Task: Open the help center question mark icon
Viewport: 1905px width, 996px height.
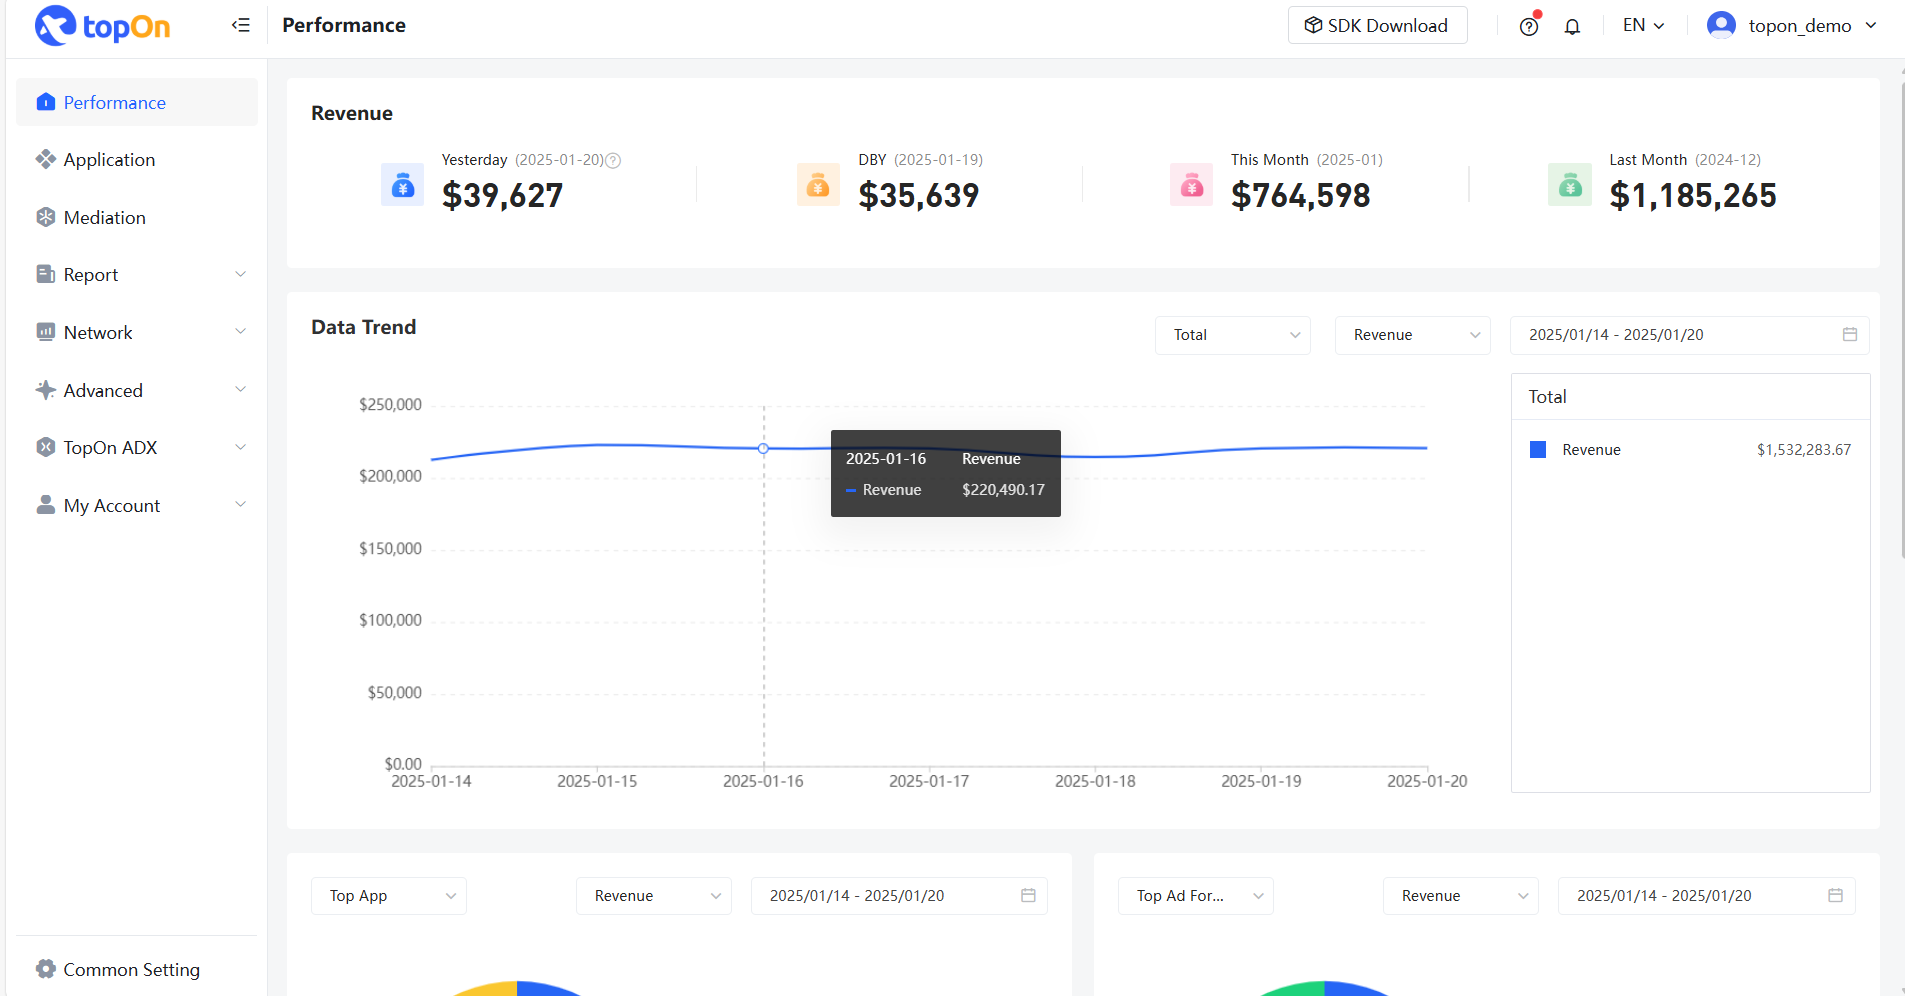Action: 1528,26
